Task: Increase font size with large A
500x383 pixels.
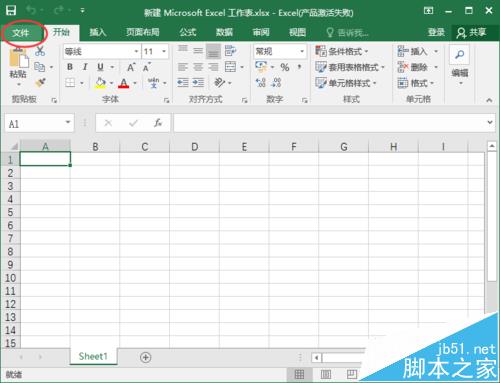Action: tap(131, 67)
